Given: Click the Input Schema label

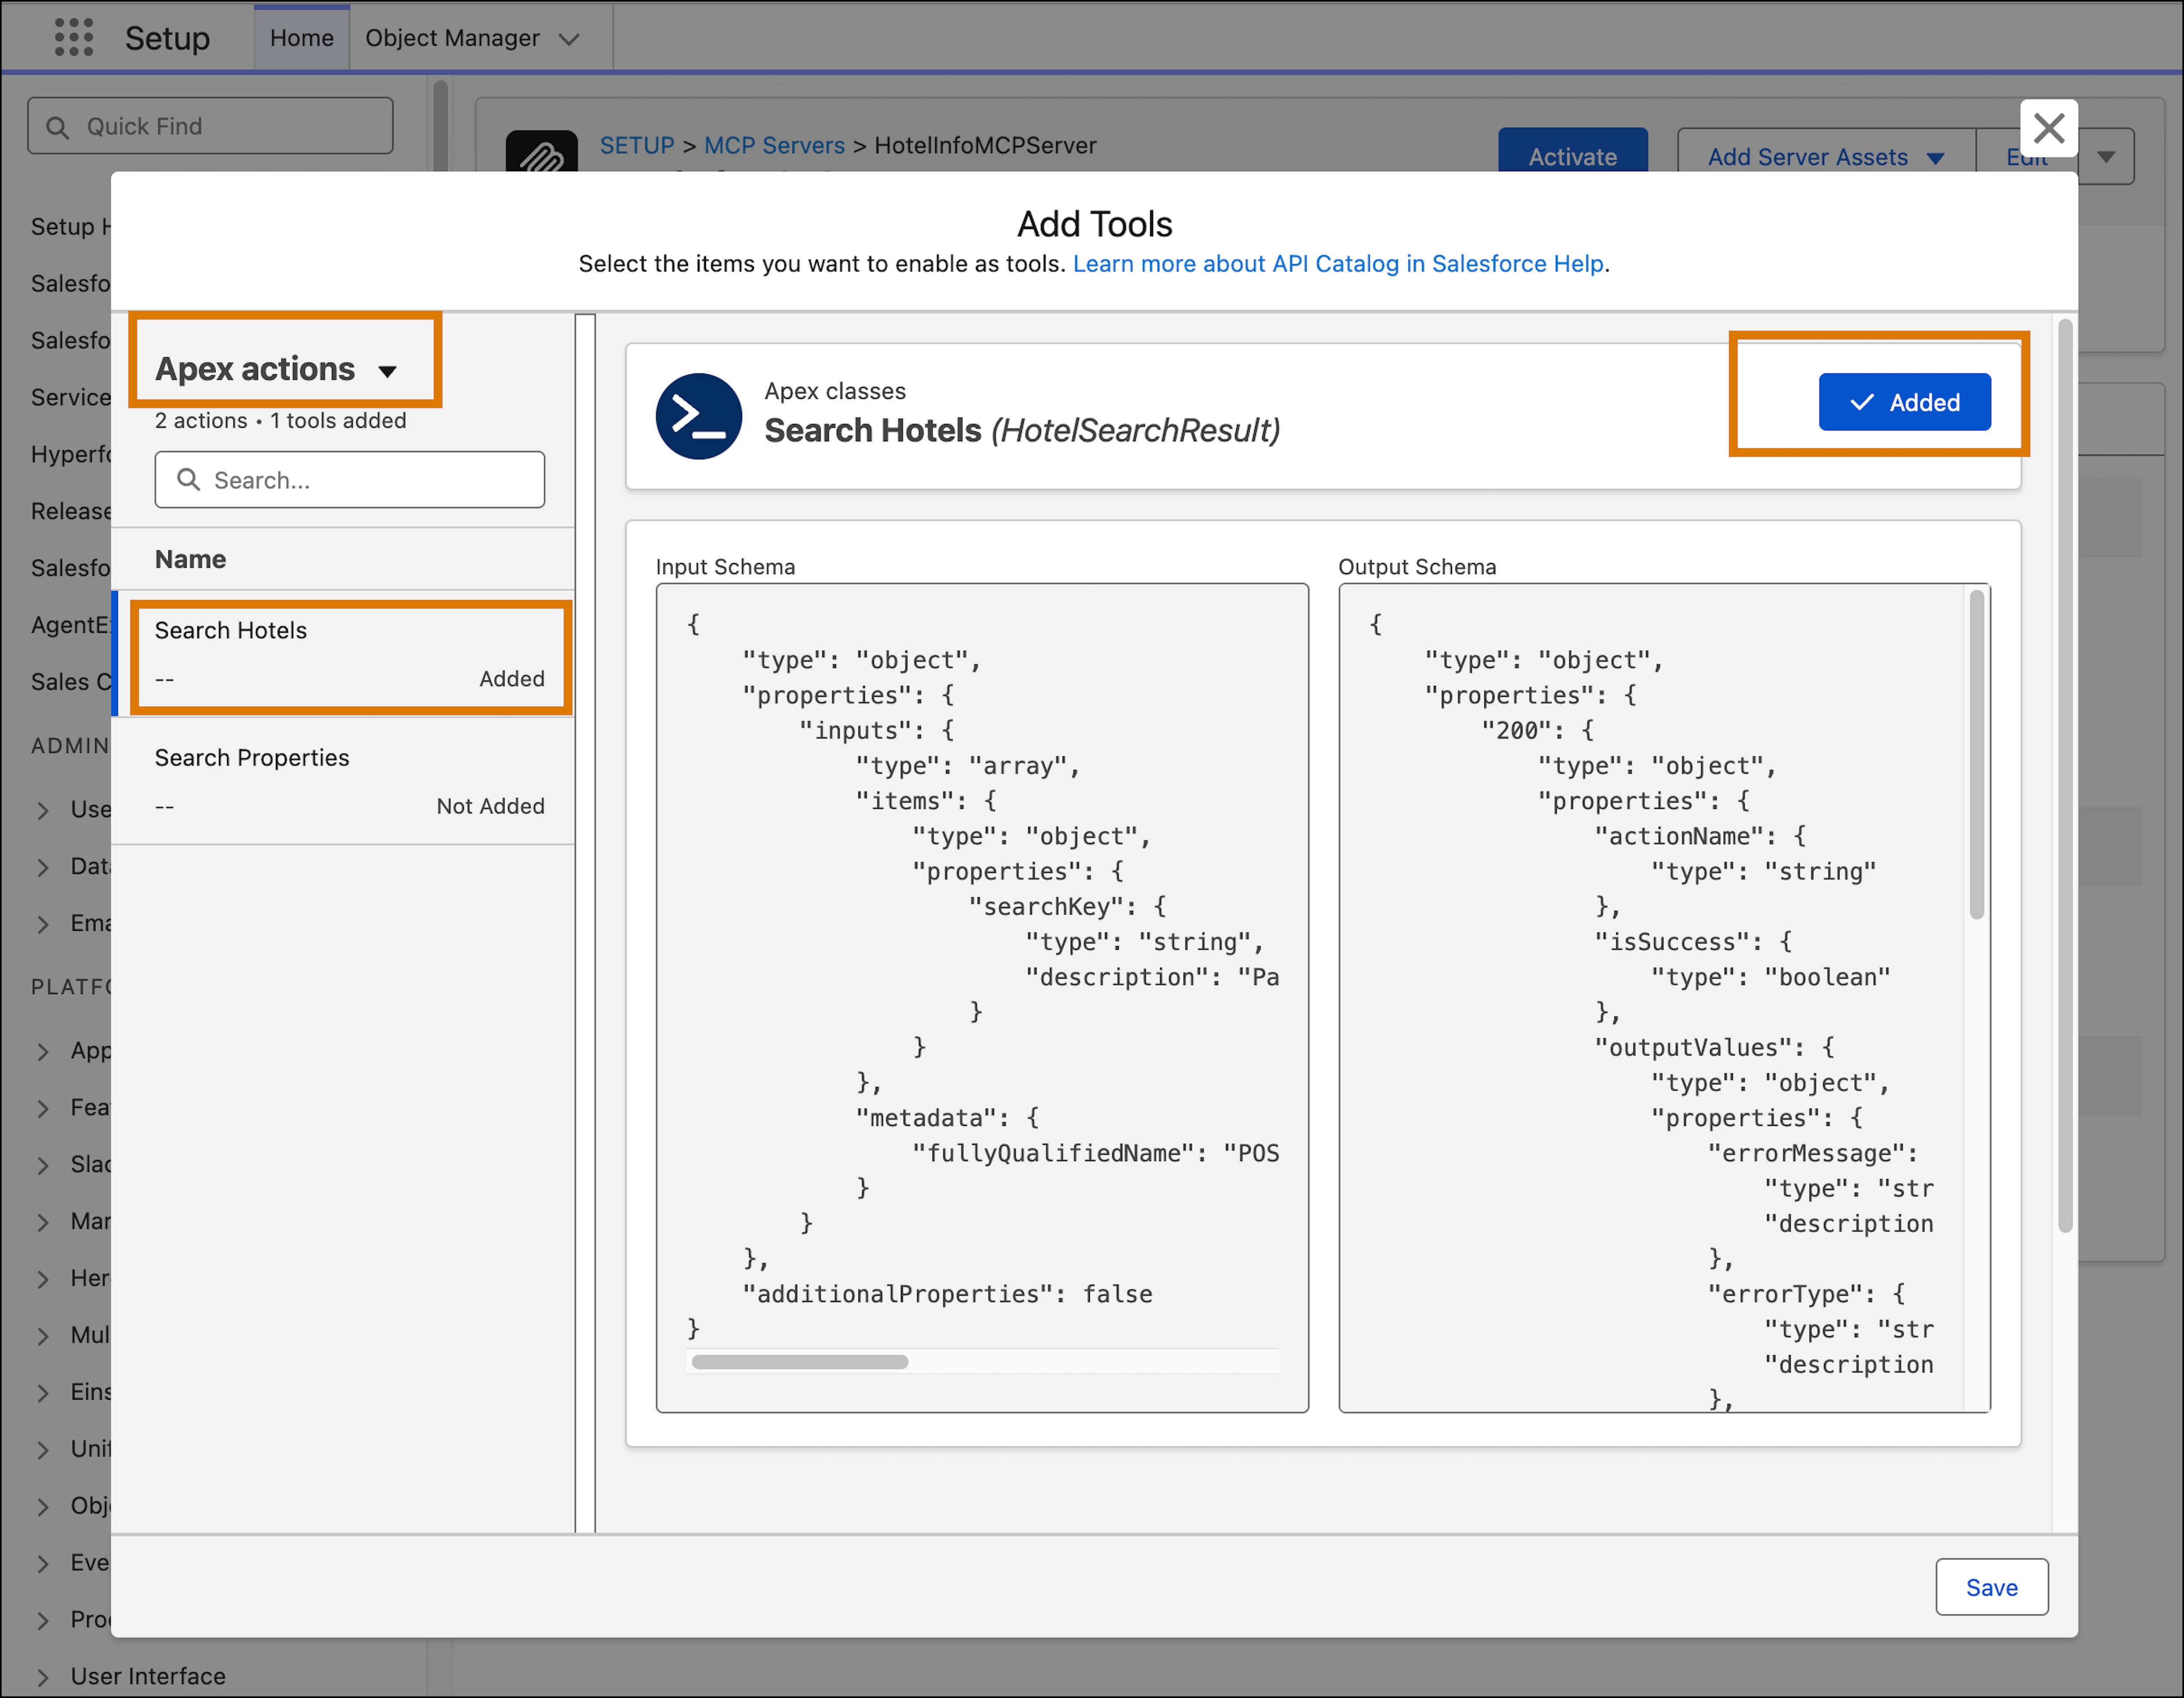Looking at the screenshot, I should tap(725, 567).
